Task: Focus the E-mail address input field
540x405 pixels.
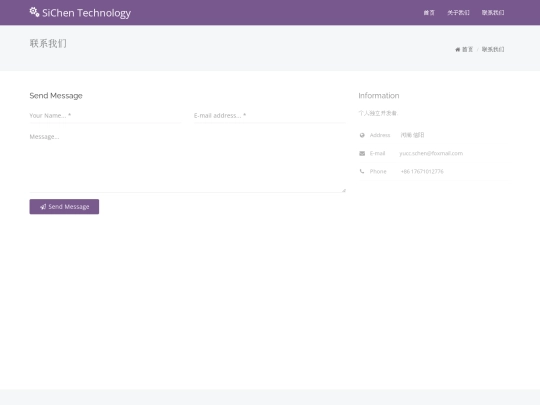Action: pyautogui.click(x=270, y=116)
